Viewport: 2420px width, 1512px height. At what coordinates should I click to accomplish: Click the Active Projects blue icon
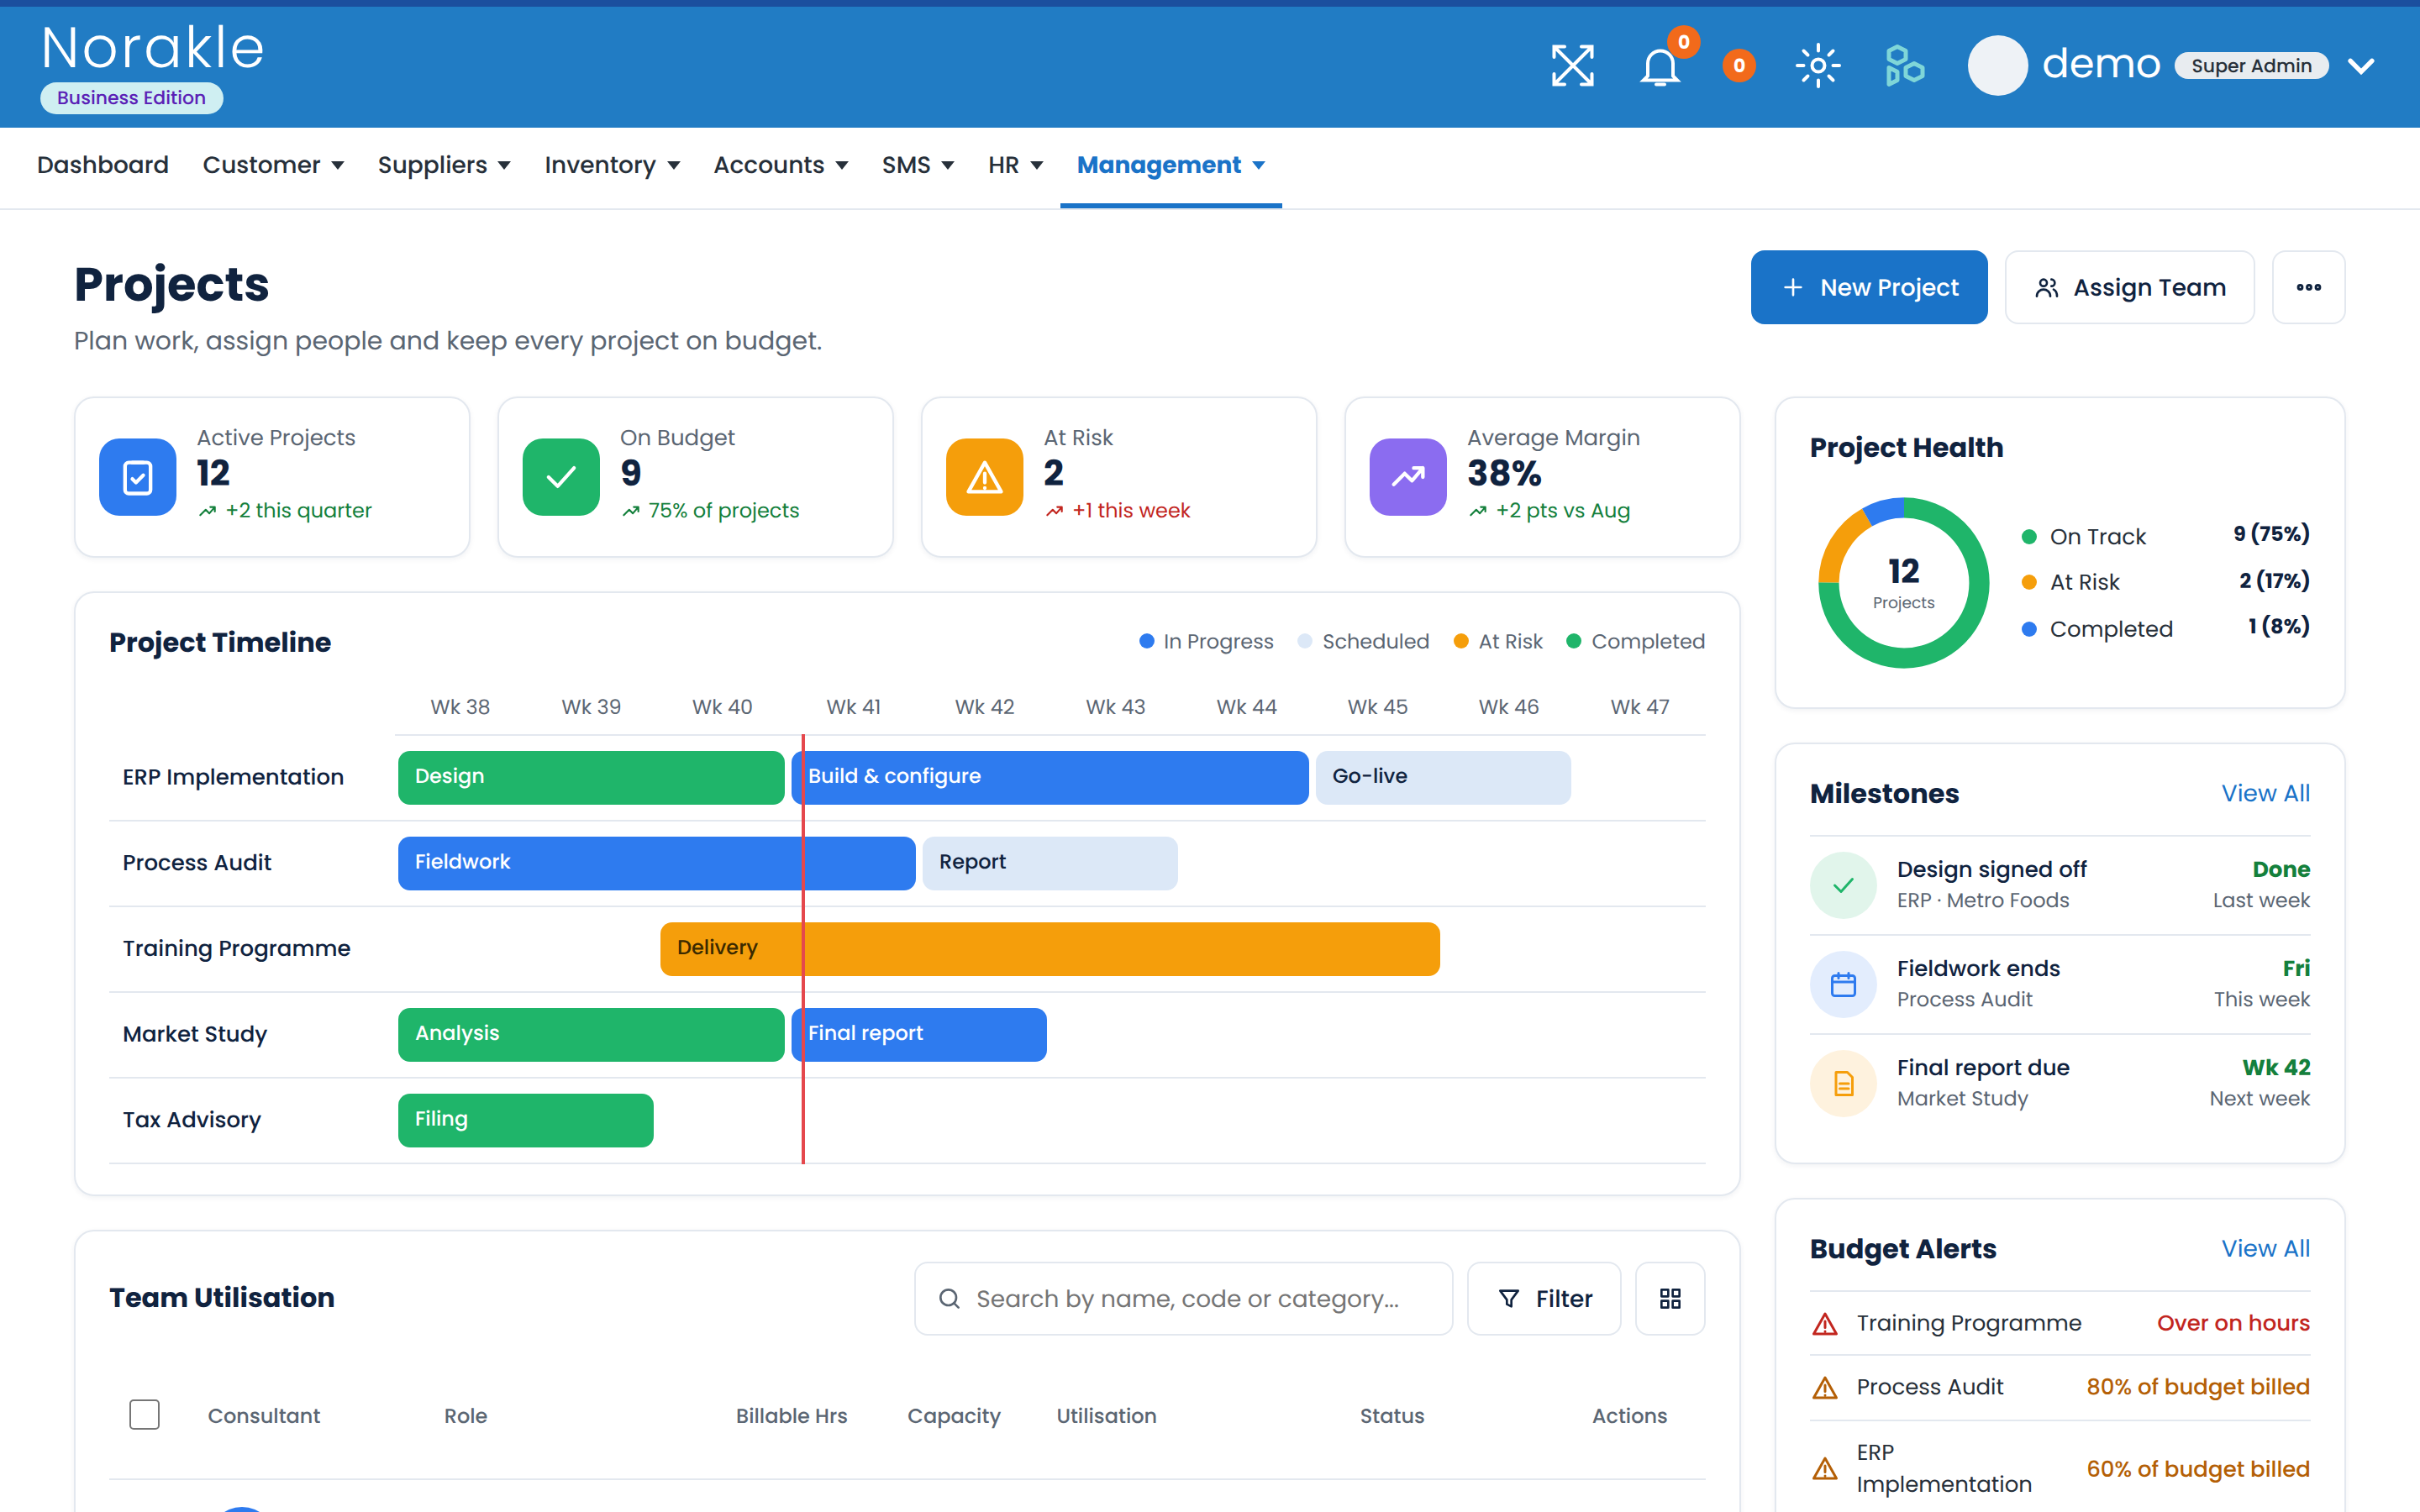click(138, 477)
